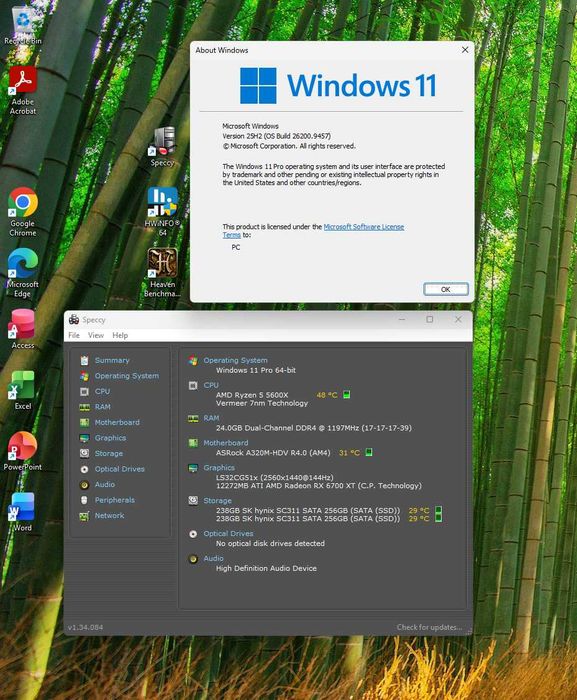Launch Adobe Acrobat from desktop

22,91
